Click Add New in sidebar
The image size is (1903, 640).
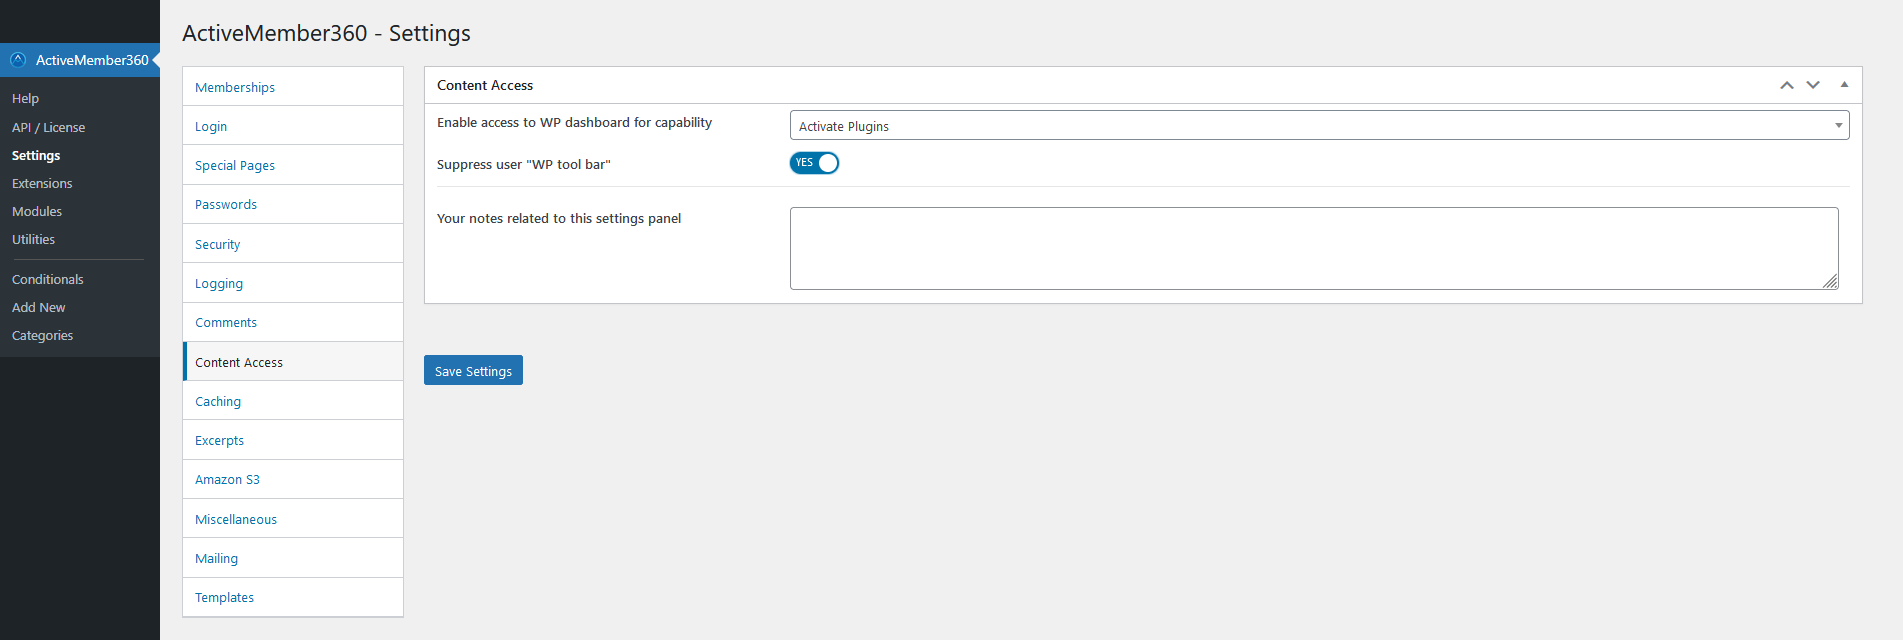click(80, 307)
